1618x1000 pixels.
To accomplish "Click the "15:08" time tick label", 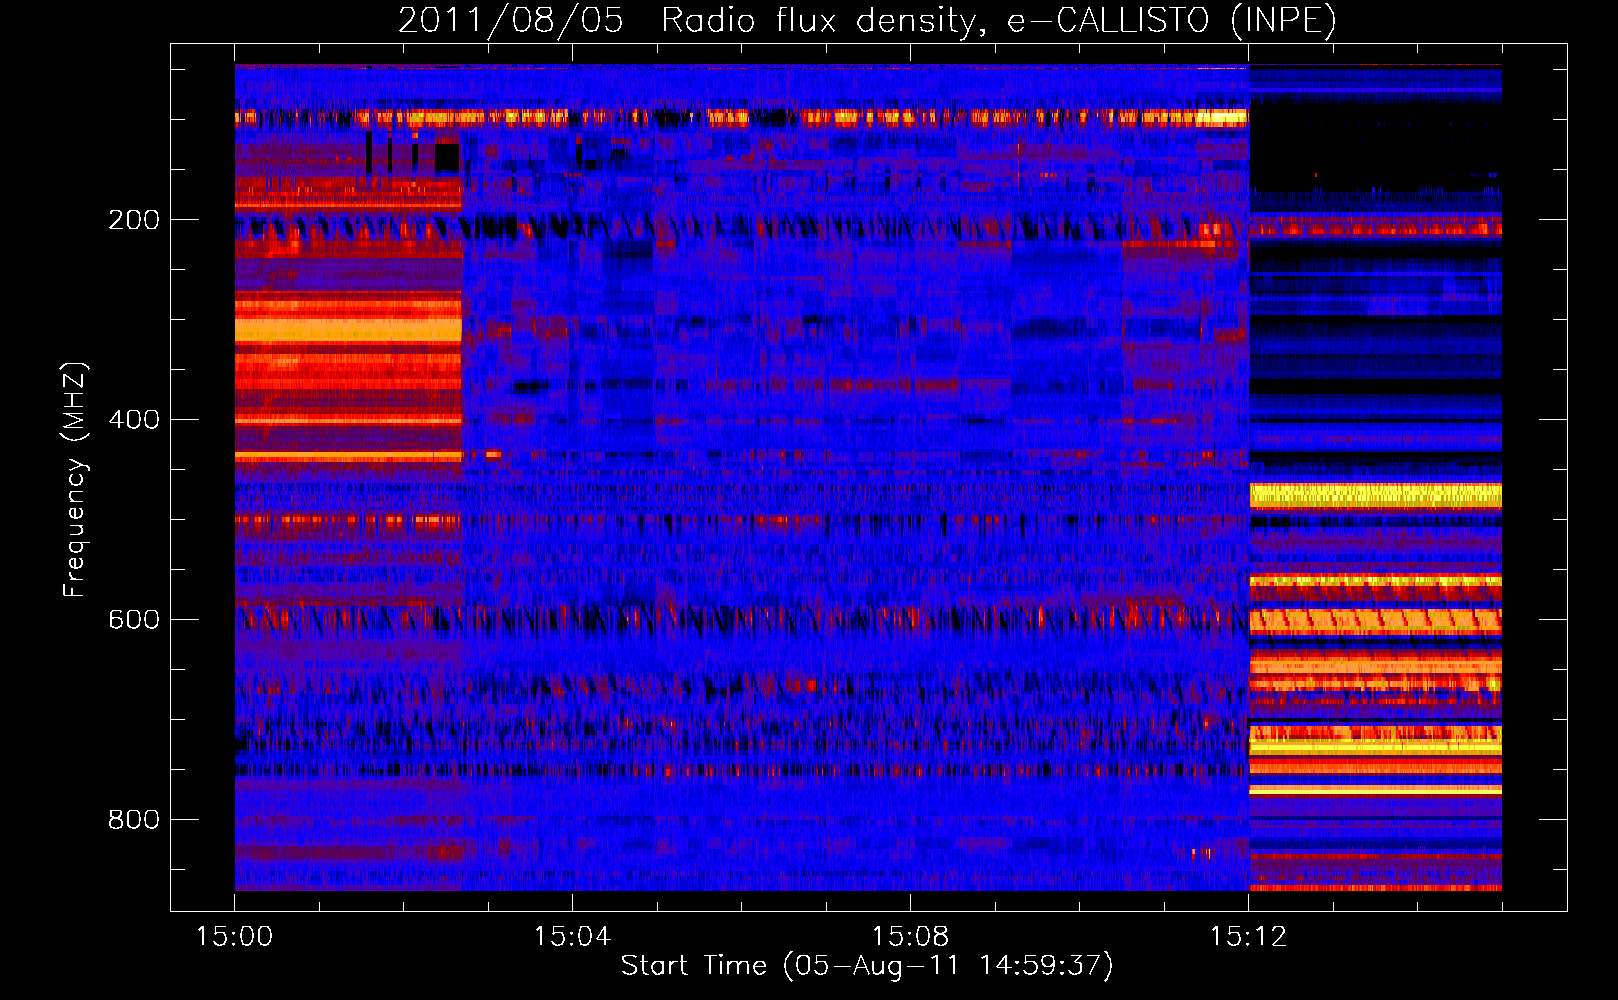I will 910,937.
